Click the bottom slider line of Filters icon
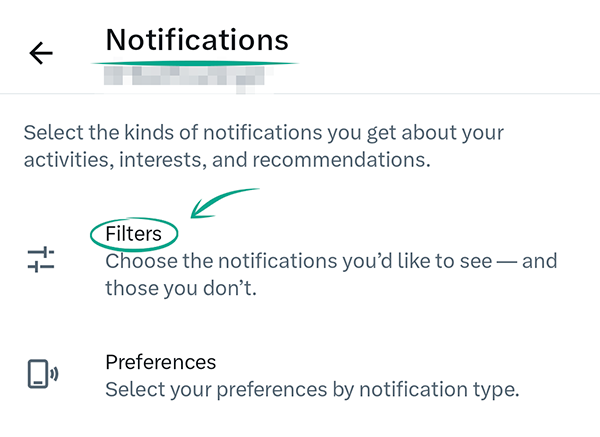The height and width of the screenshot is (437, 600). (41, 268)
